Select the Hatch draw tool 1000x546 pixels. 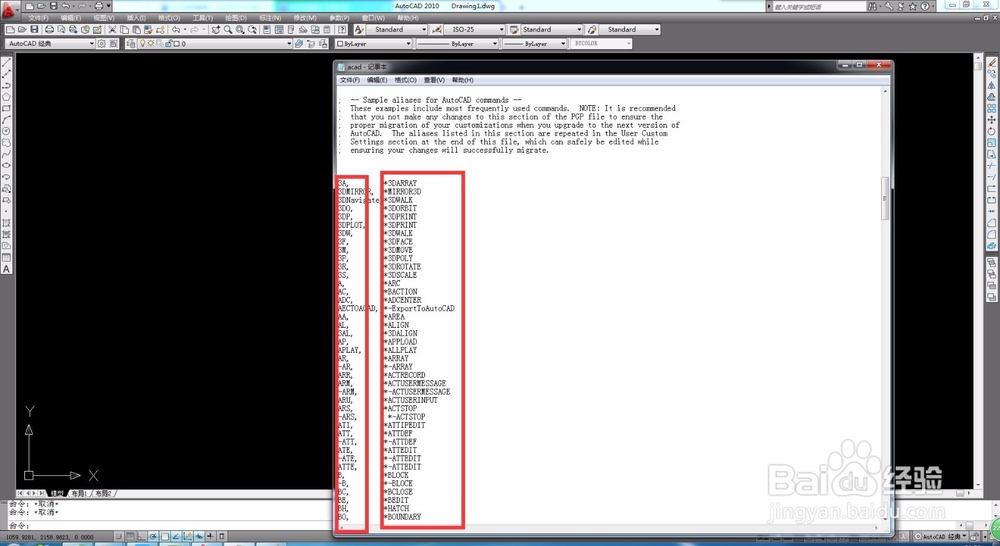[x=6, y=223]
